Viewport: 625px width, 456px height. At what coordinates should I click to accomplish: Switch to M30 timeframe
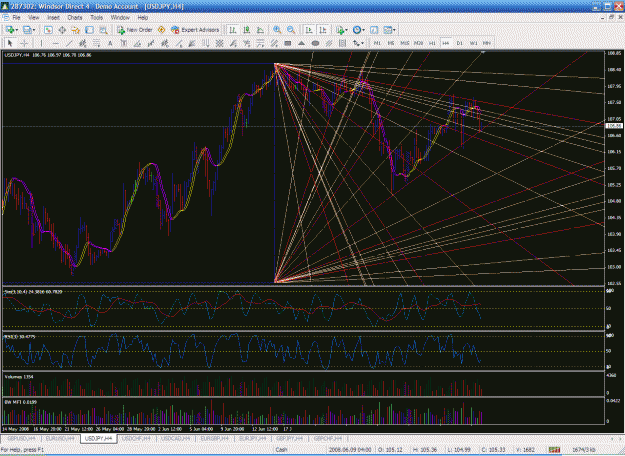pyautogui.click(x=418, y=43)
